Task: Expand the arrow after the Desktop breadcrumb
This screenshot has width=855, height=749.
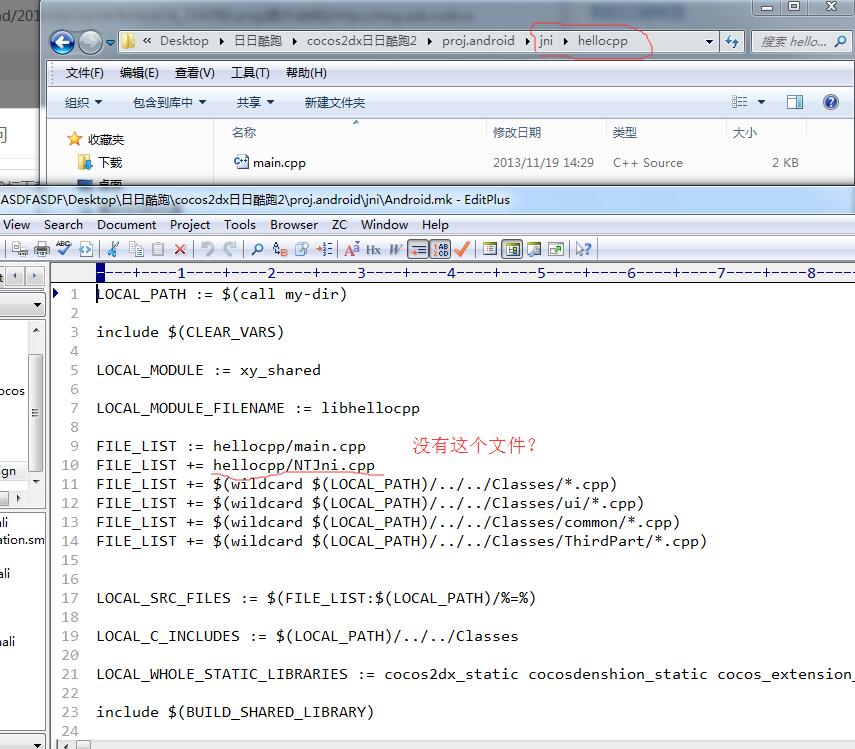Action: [x=221, y=41]
